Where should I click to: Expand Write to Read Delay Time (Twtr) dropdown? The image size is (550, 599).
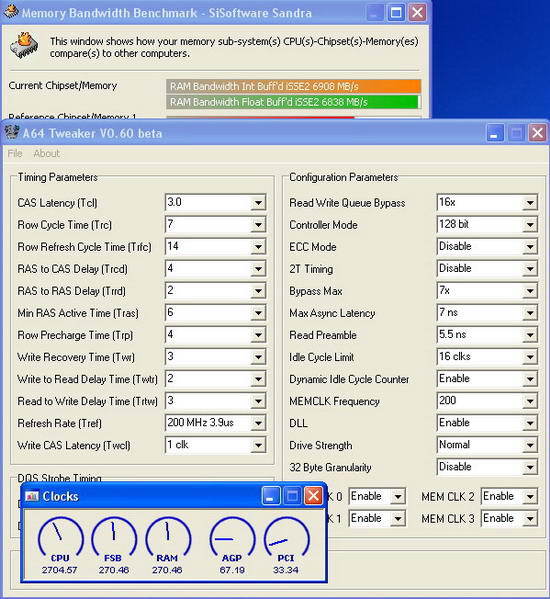click(258, 379)
